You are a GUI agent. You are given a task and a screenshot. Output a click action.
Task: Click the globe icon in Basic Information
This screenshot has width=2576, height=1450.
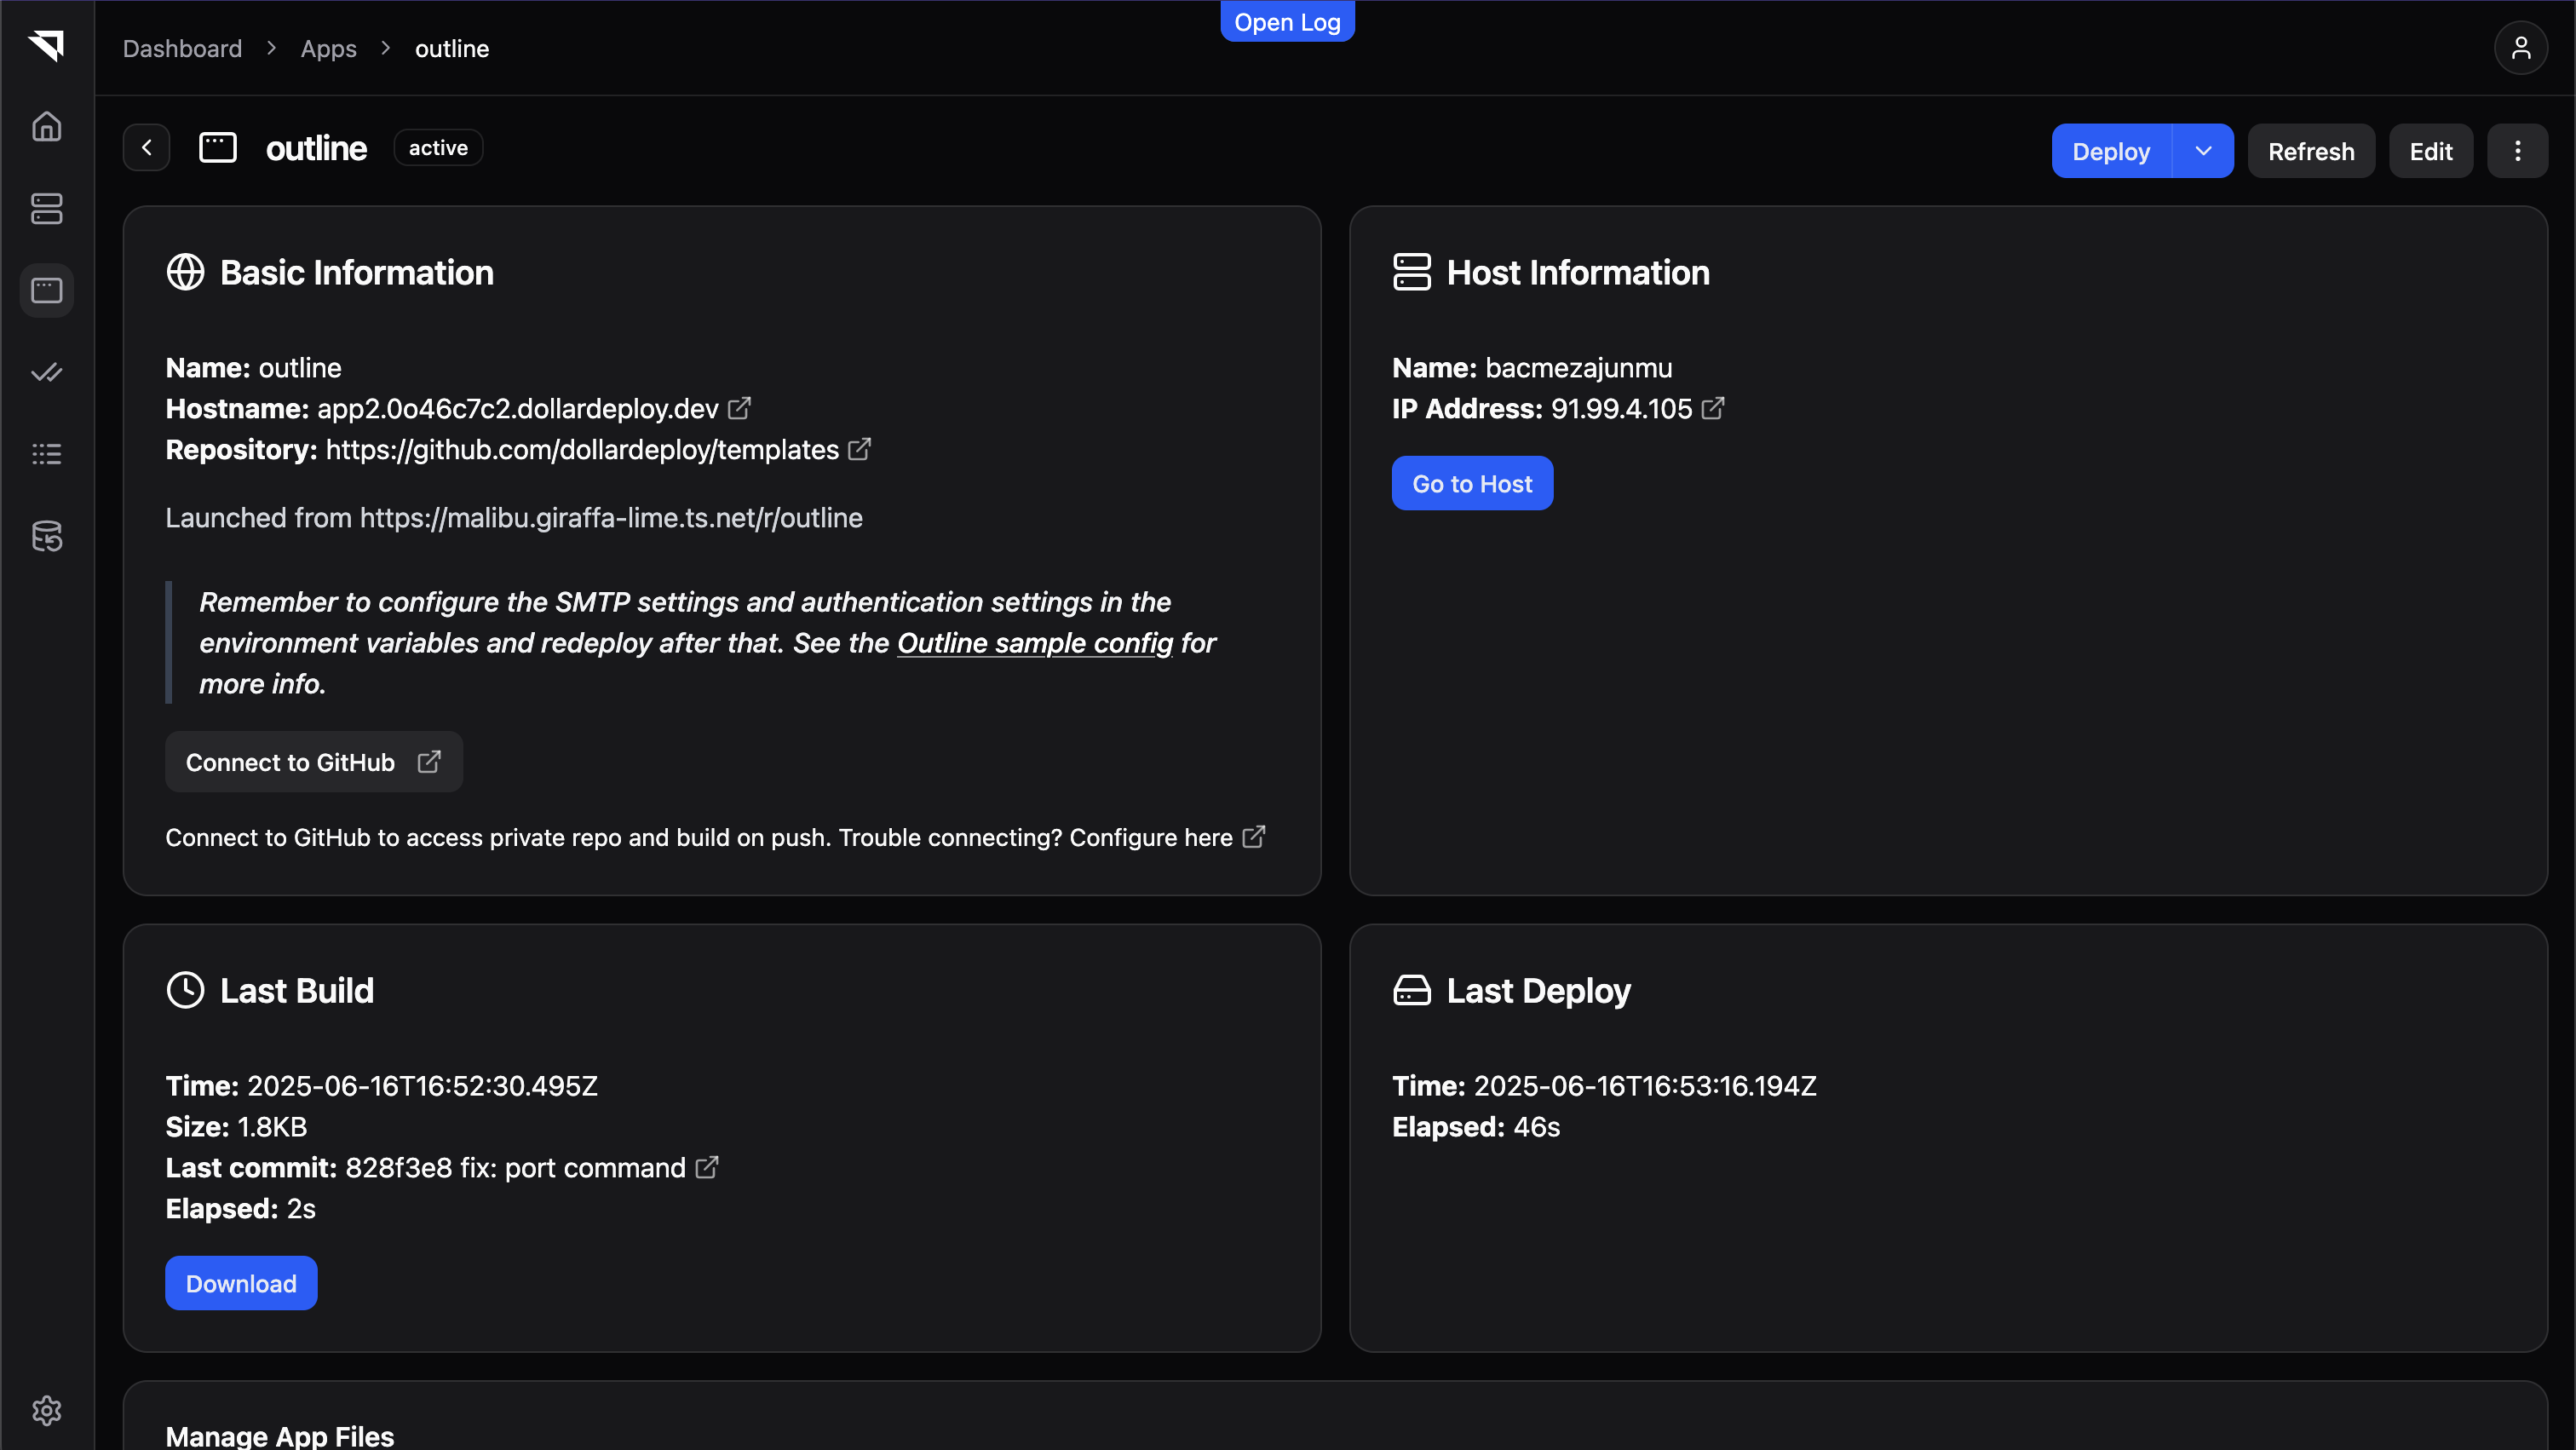[185, 272]
